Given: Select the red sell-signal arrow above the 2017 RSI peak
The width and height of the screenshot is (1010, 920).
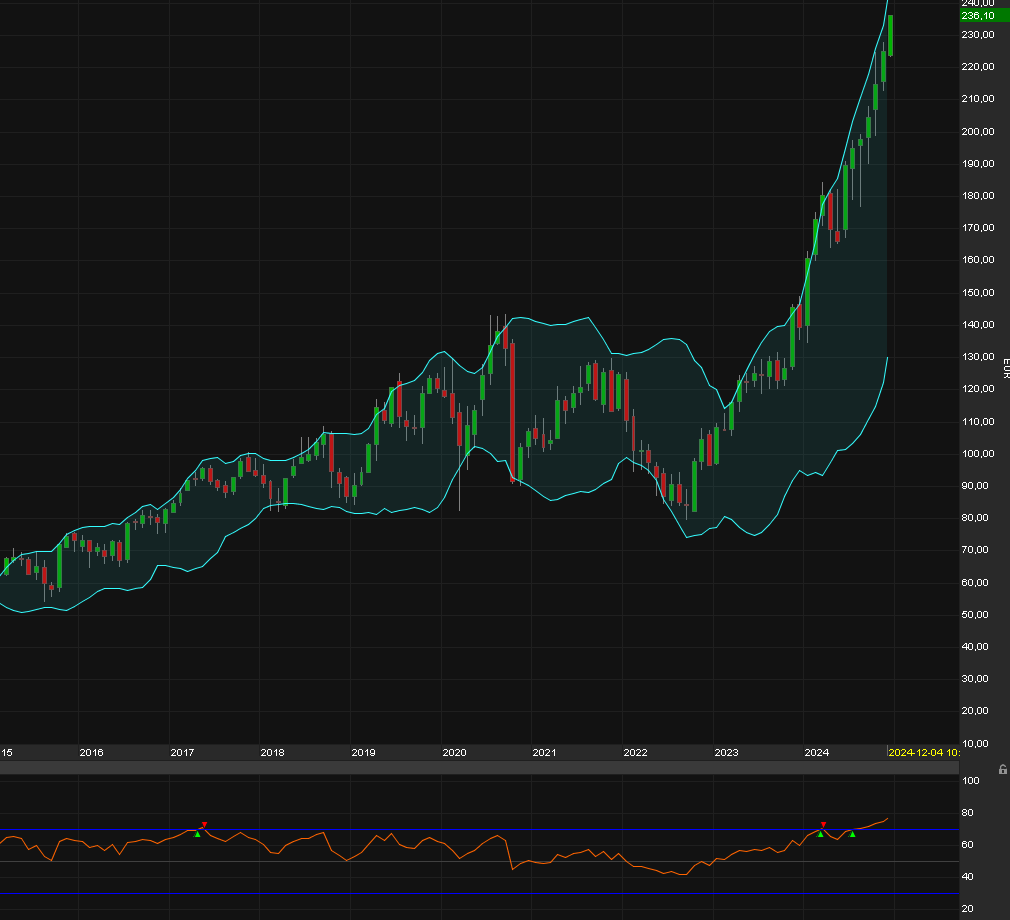Looking at the screenshot, I should [205, 826].
